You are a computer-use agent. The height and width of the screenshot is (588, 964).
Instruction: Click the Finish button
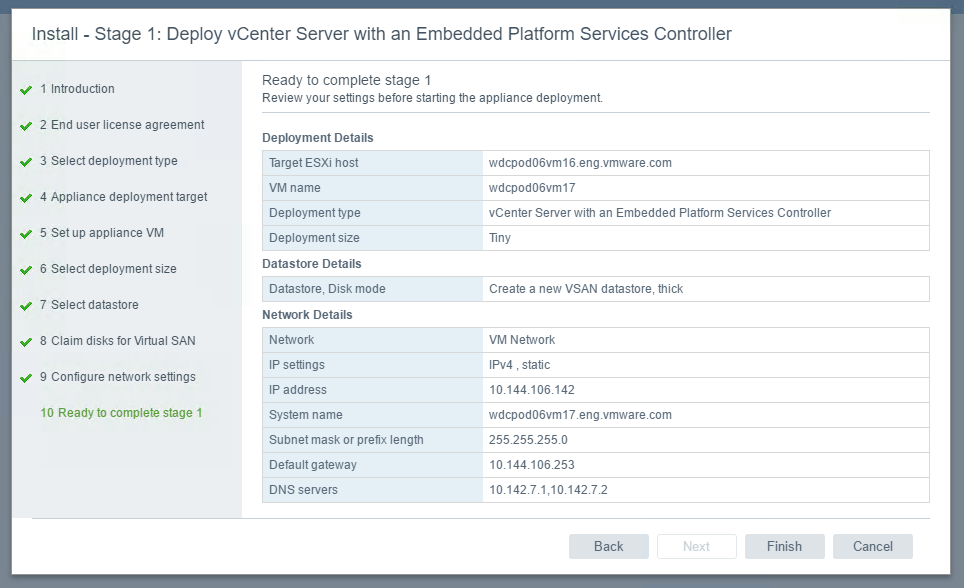(x=784, y=546)
